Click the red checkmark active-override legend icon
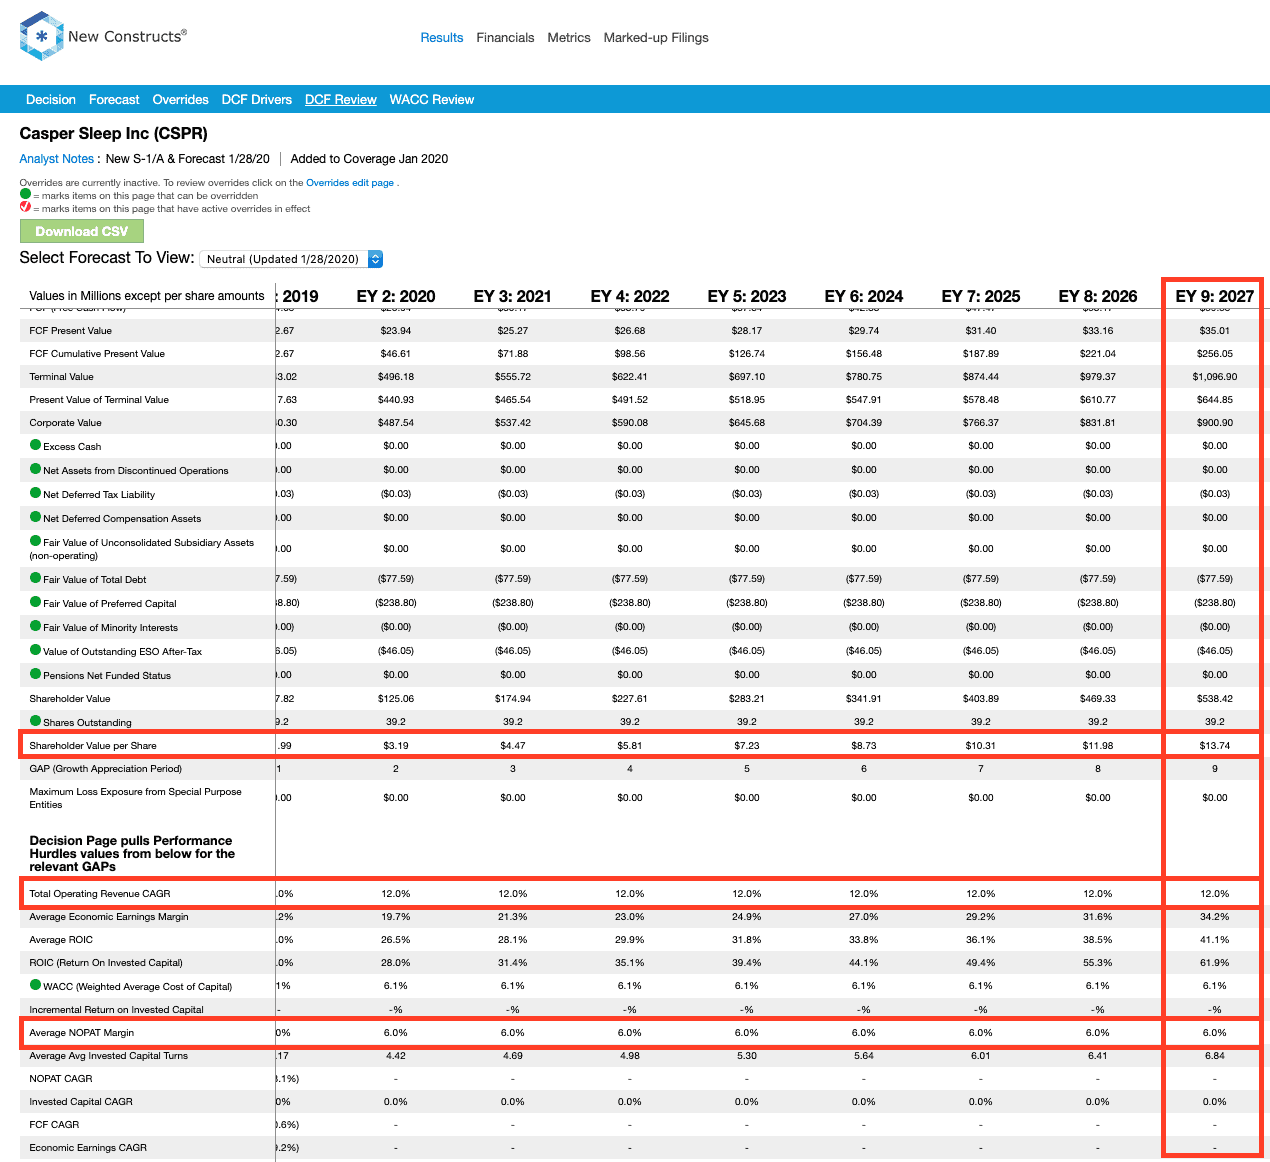1270x1162 pixels. click(26, 207)
